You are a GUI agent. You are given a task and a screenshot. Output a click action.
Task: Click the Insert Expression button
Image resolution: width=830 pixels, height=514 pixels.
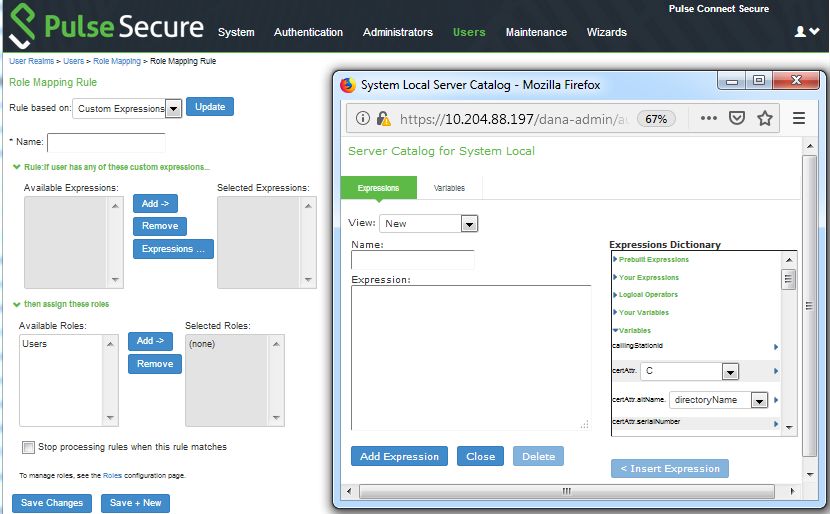click(x=670, y=468)
